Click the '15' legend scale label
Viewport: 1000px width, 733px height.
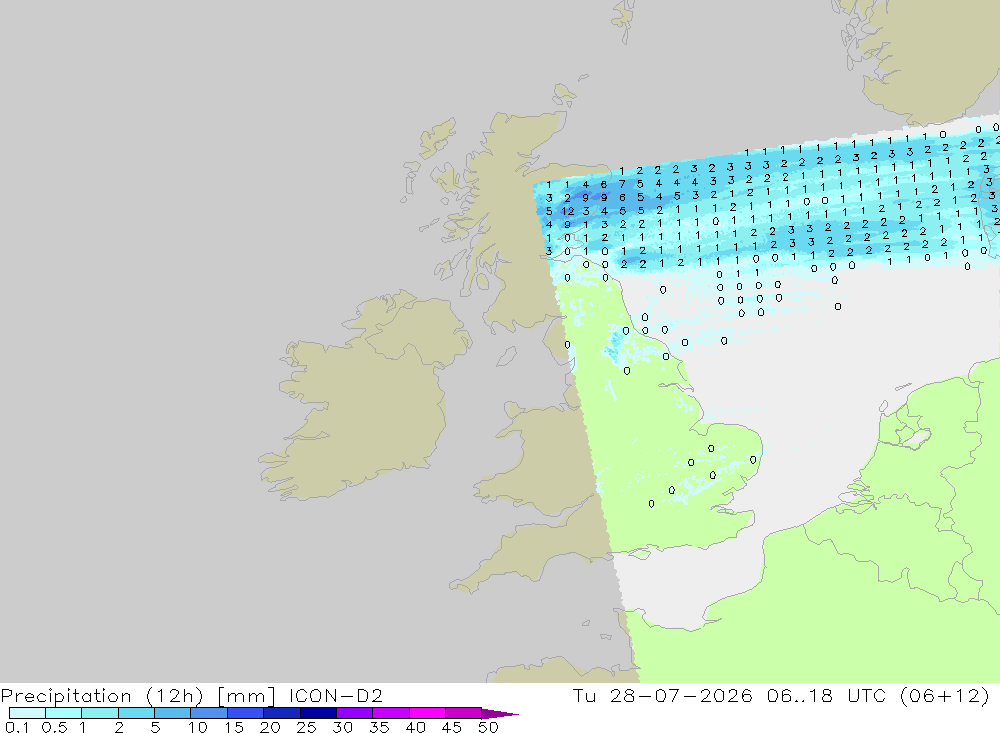pos(234,727)
